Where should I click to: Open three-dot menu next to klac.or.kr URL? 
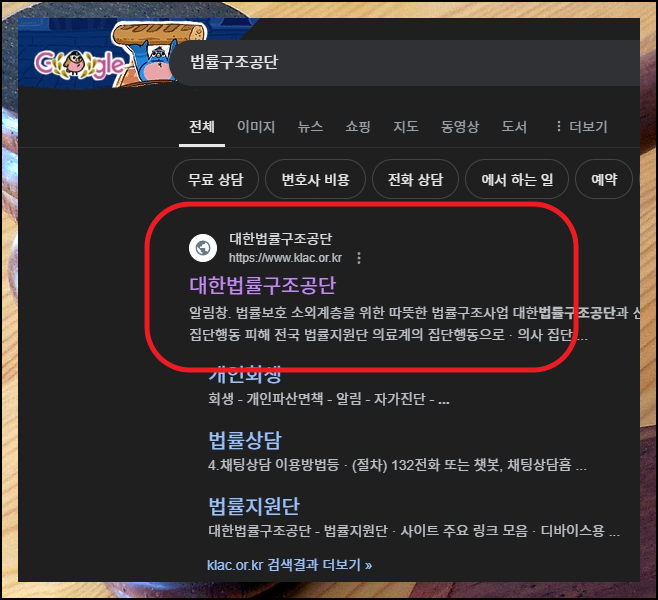tap(359, 258)
